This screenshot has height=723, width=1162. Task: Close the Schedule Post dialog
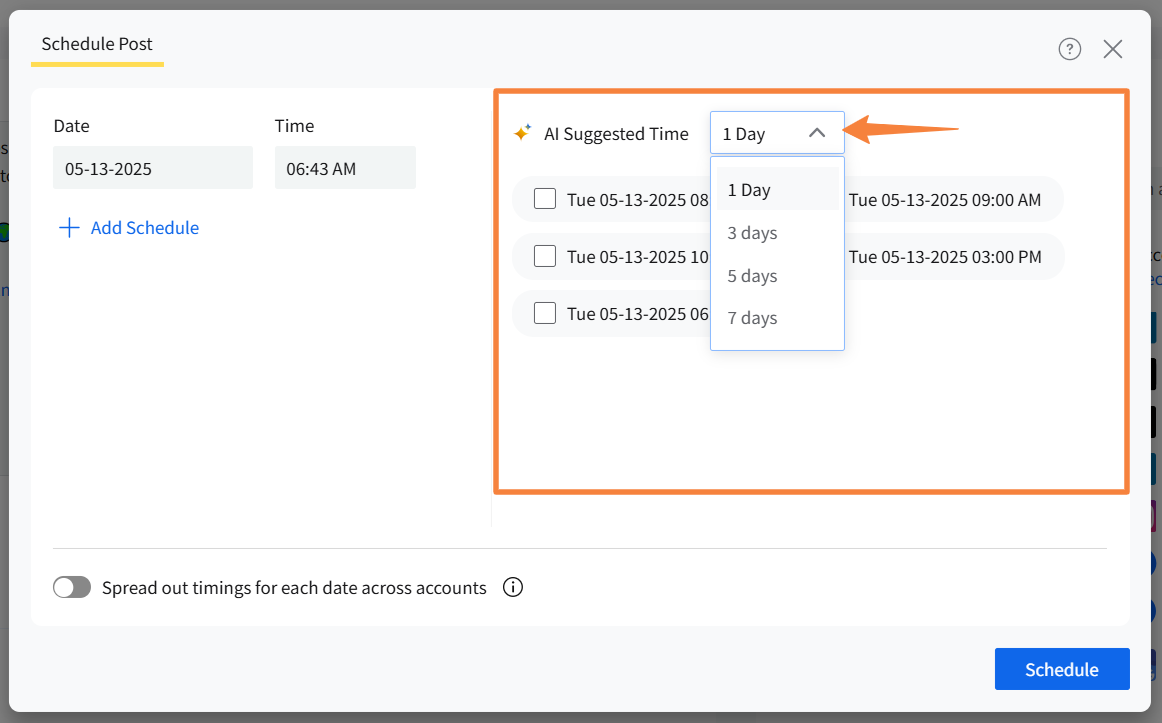coord(1112,49)
